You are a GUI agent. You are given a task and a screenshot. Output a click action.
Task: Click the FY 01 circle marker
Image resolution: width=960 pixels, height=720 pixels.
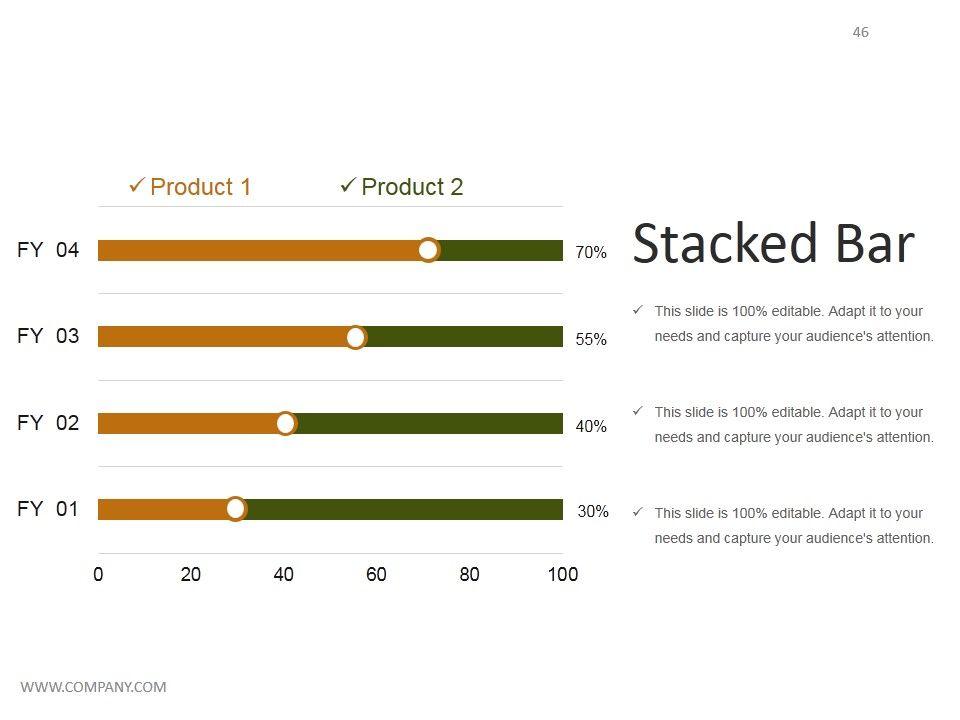236,509
